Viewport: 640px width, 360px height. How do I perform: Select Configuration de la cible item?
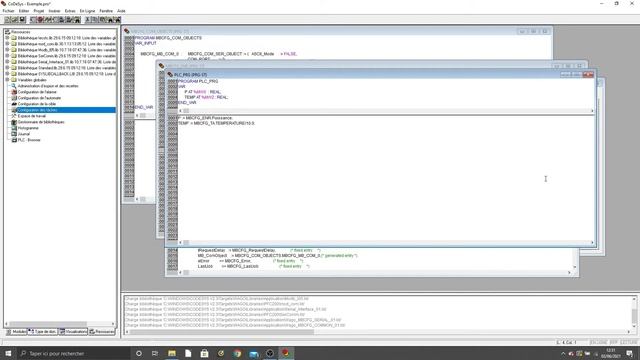[x=37, y=104]
